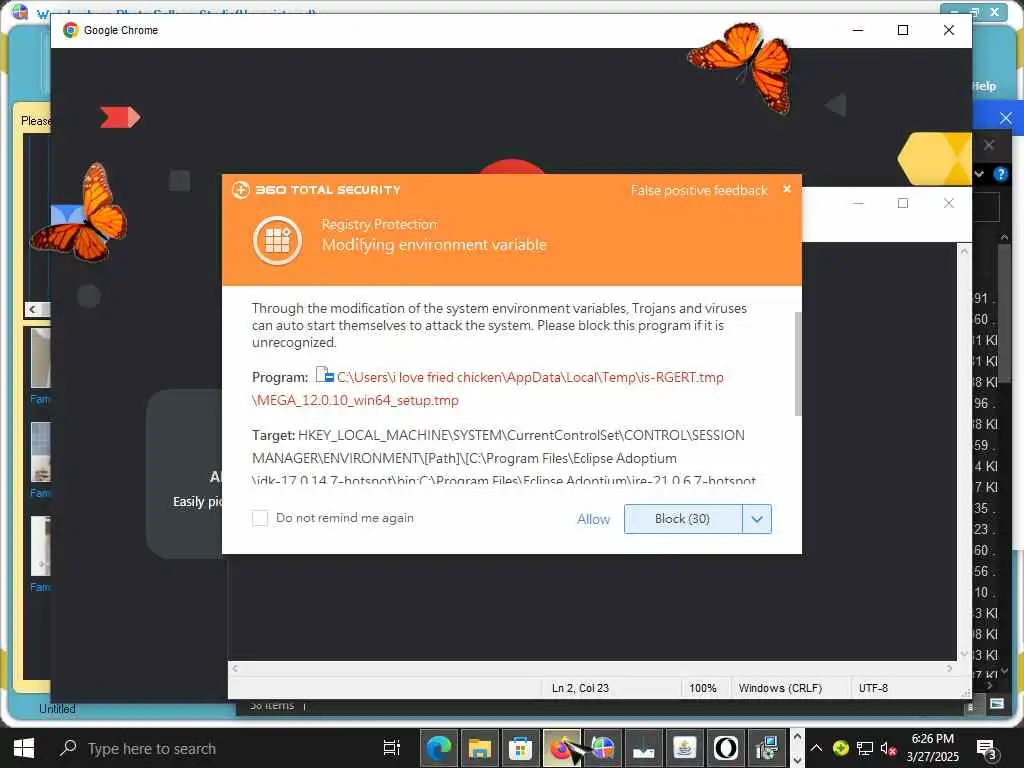Close the 360 Total Security alert

tap(787, 189)
